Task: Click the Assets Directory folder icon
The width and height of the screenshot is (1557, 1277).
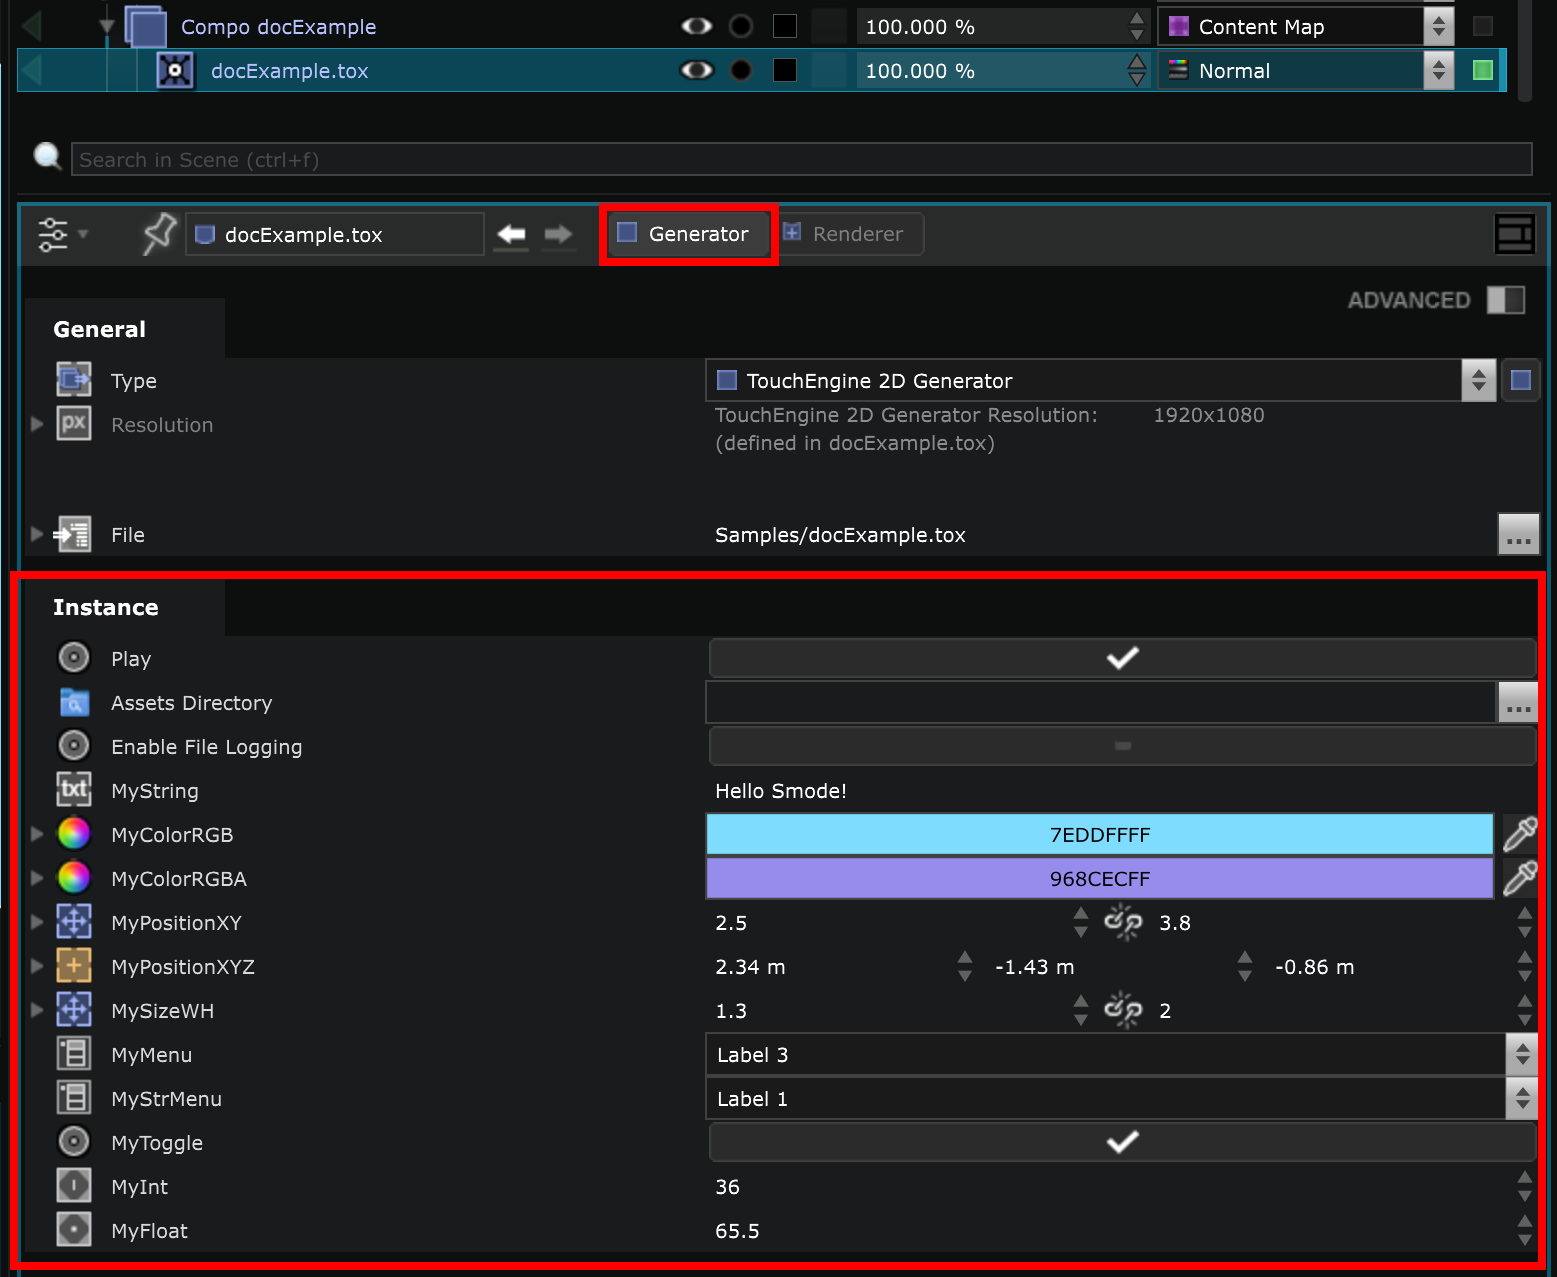Action: coord(74,702)
